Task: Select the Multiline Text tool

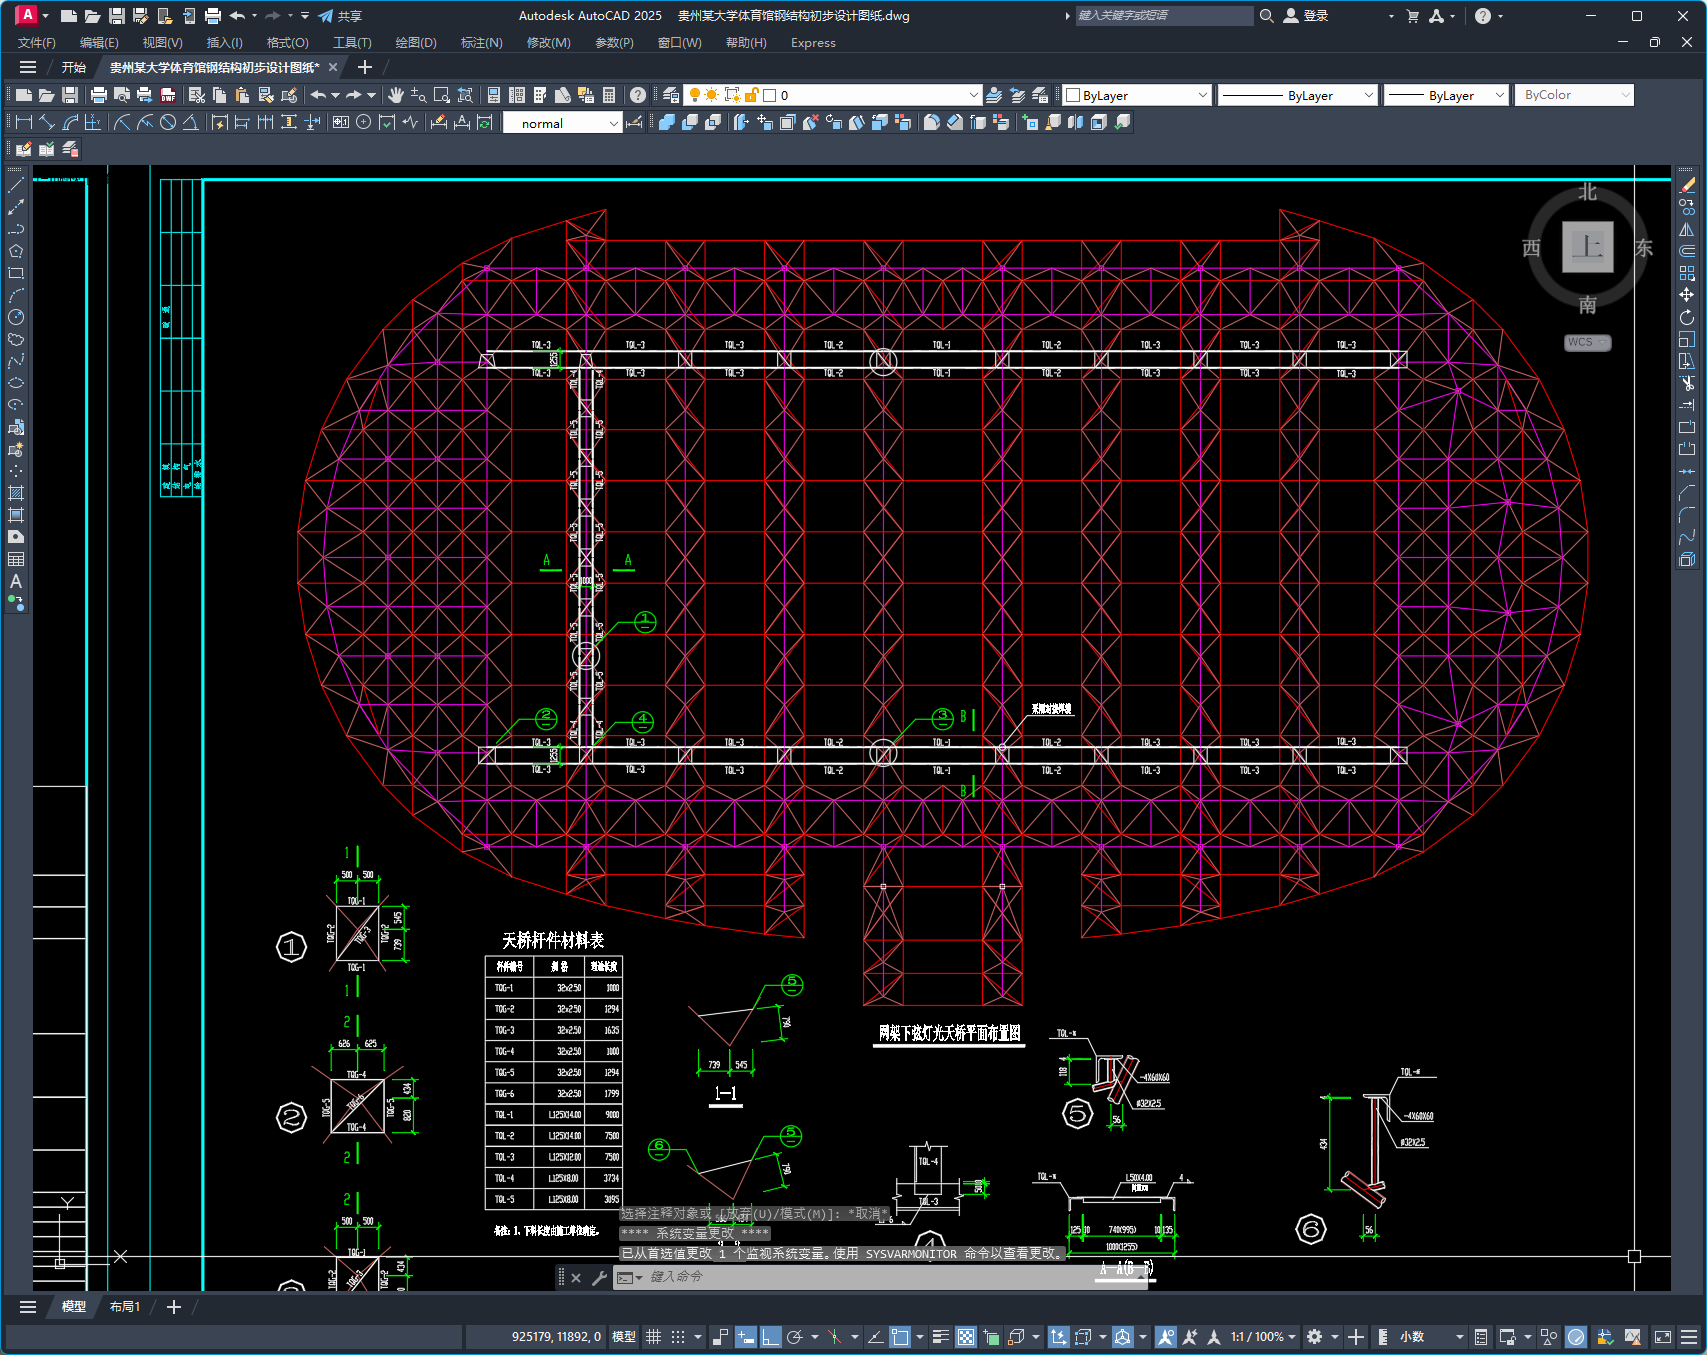Action: coord(16,581)
